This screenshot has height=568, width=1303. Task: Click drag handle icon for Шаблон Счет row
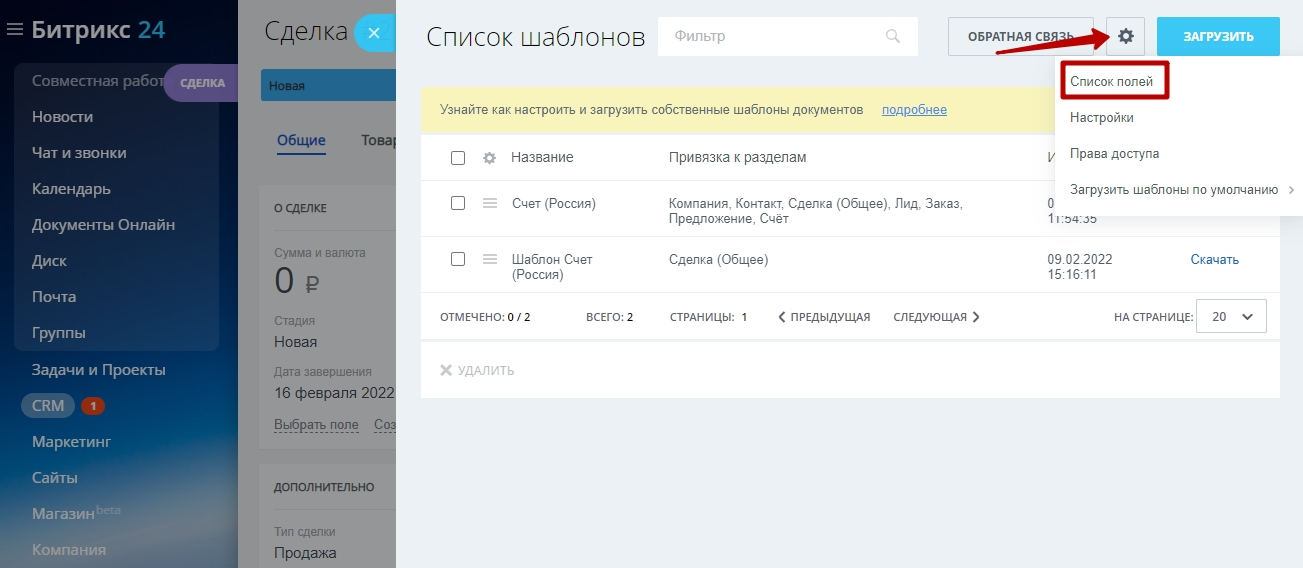[x=490, y=259]
